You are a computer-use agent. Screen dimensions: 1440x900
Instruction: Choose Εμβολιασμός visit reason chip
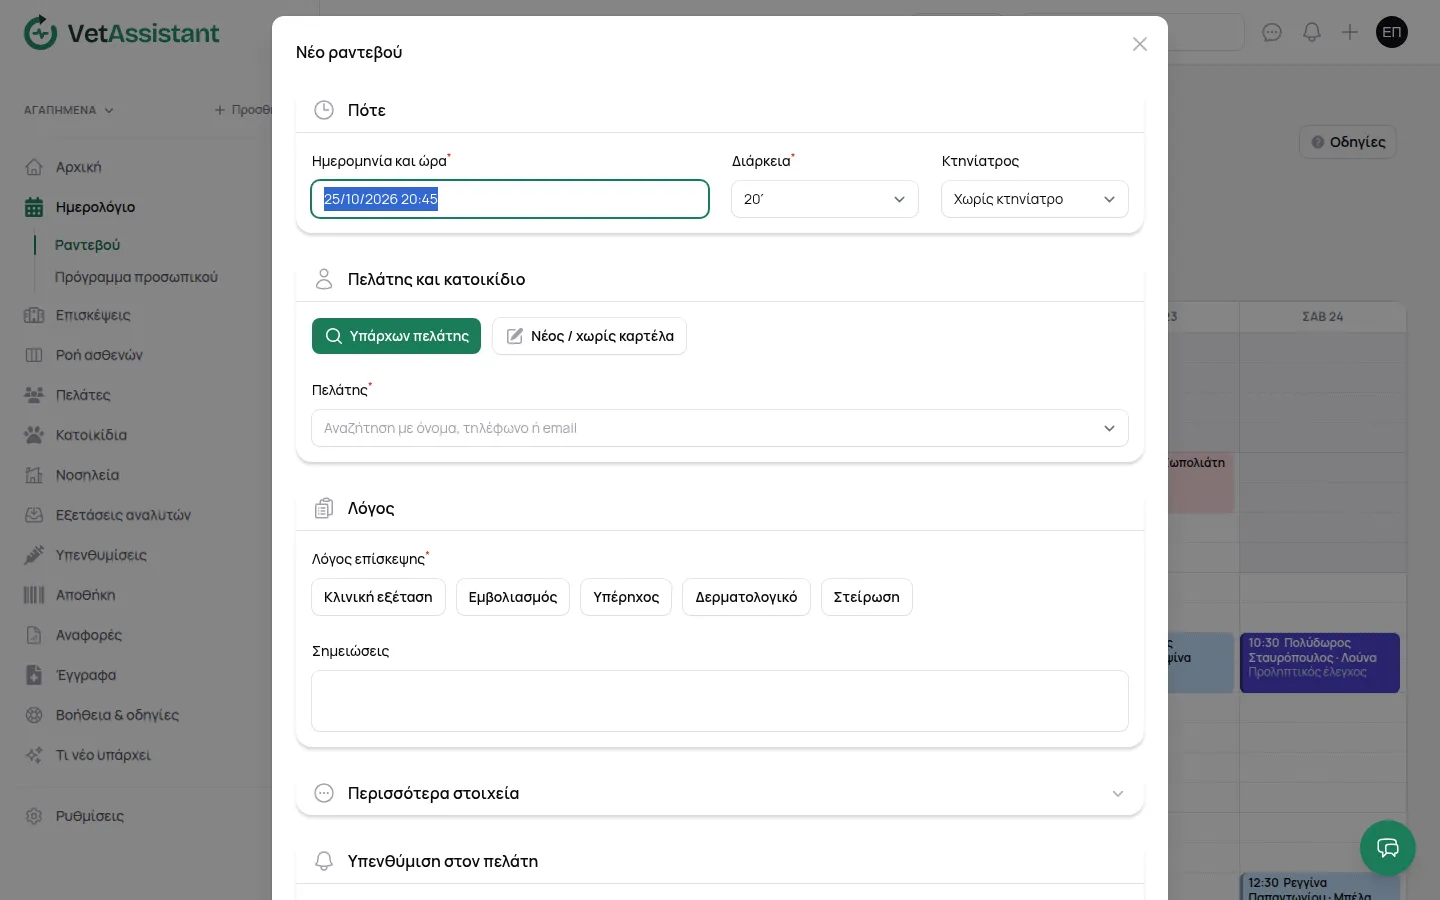coord(513,597)
